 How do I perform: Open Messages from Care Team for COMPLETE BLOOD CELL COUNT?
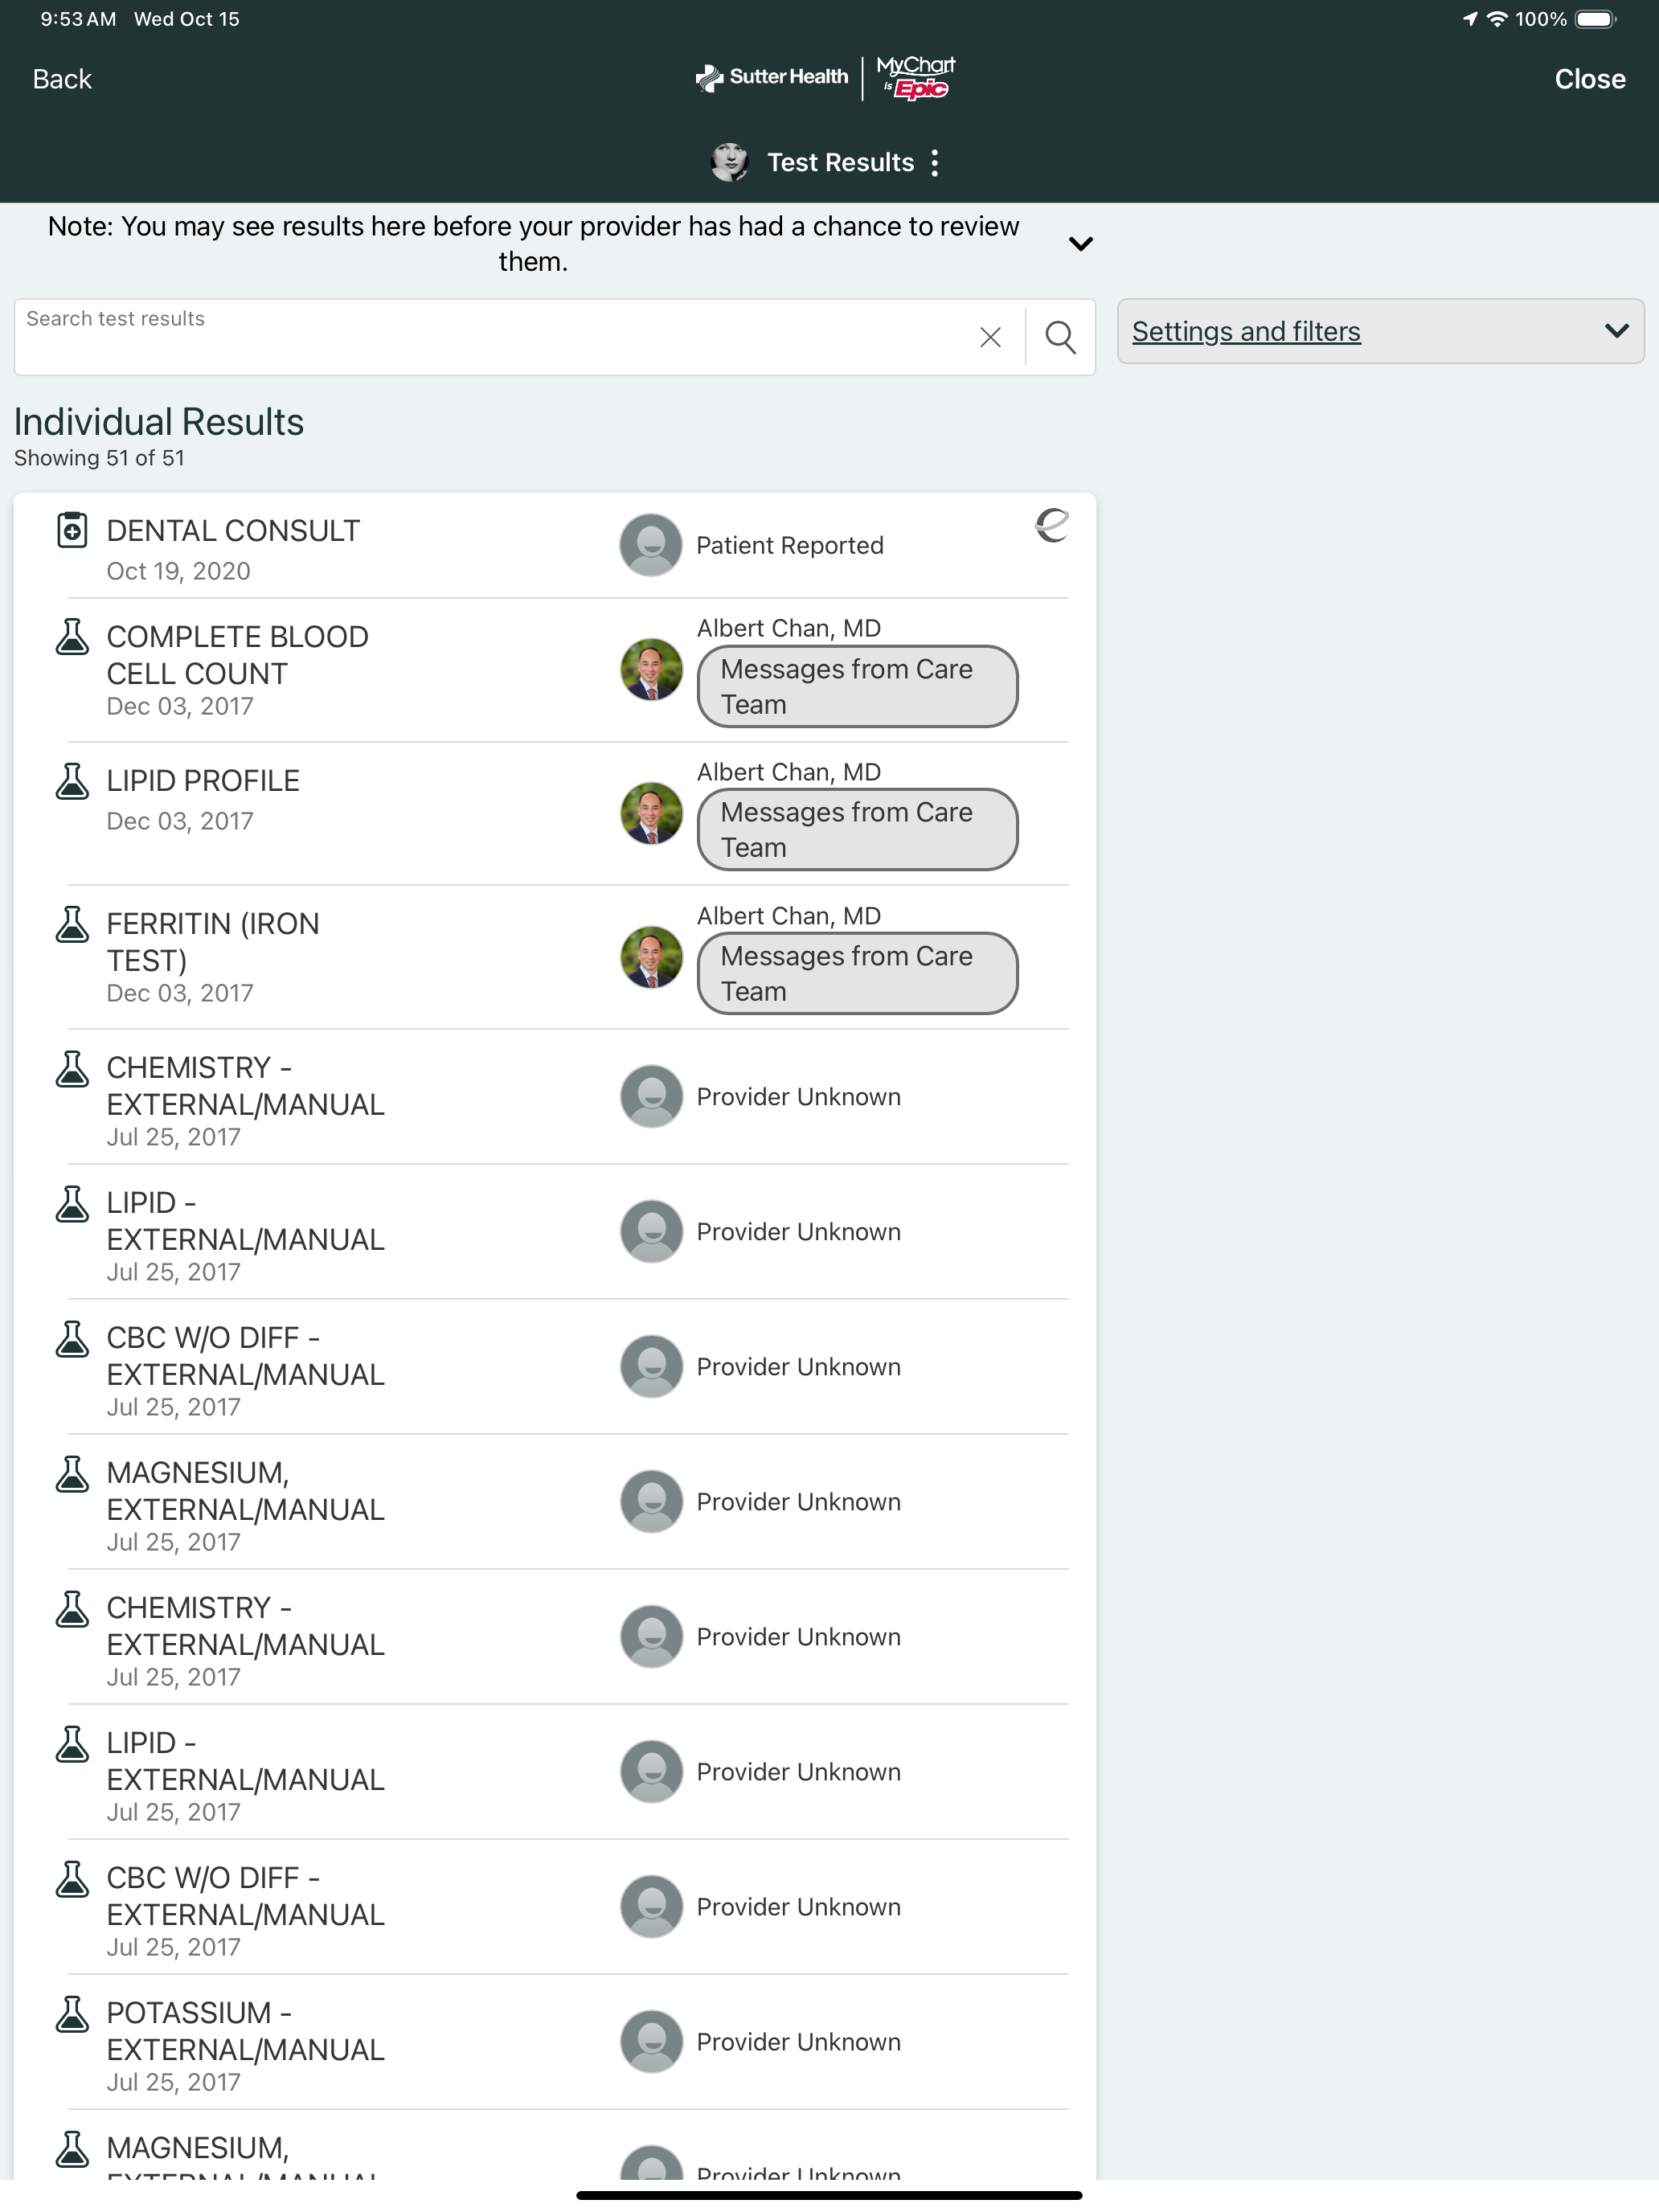tap(857, 687)
